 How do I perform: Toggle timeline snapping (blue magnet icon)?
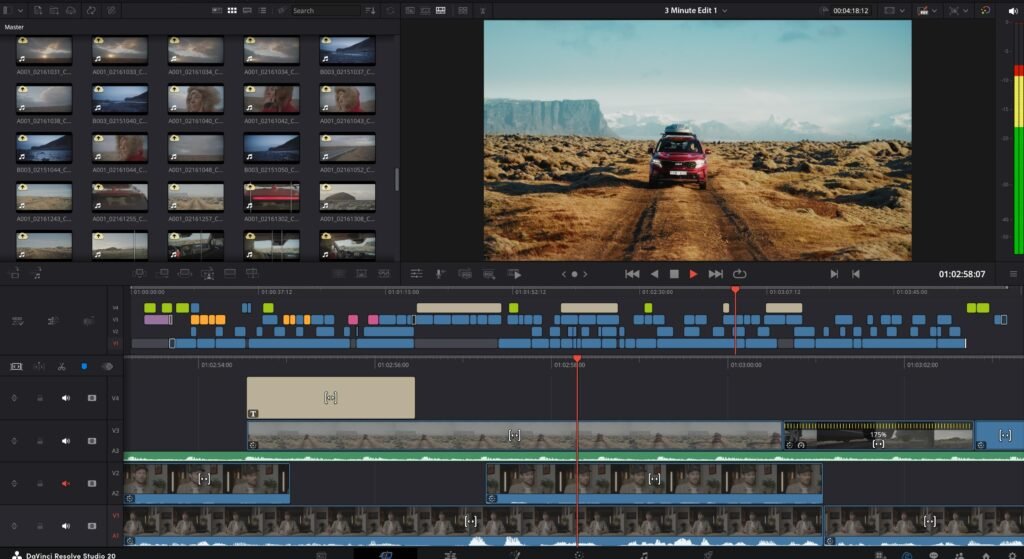tap(84, 366)
